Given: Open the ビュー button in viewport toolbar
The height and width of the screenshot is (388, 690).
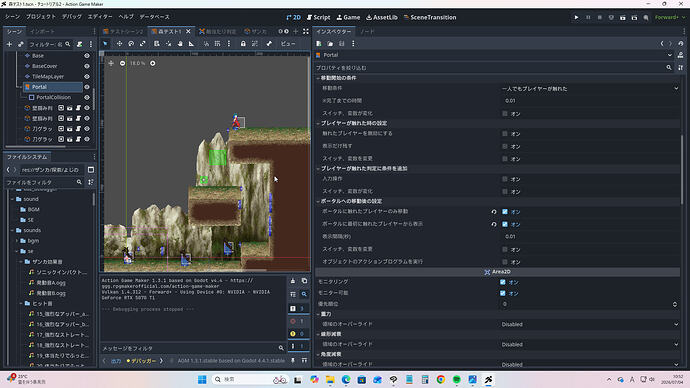Looking at the screenshot, I should click(288, 44).
